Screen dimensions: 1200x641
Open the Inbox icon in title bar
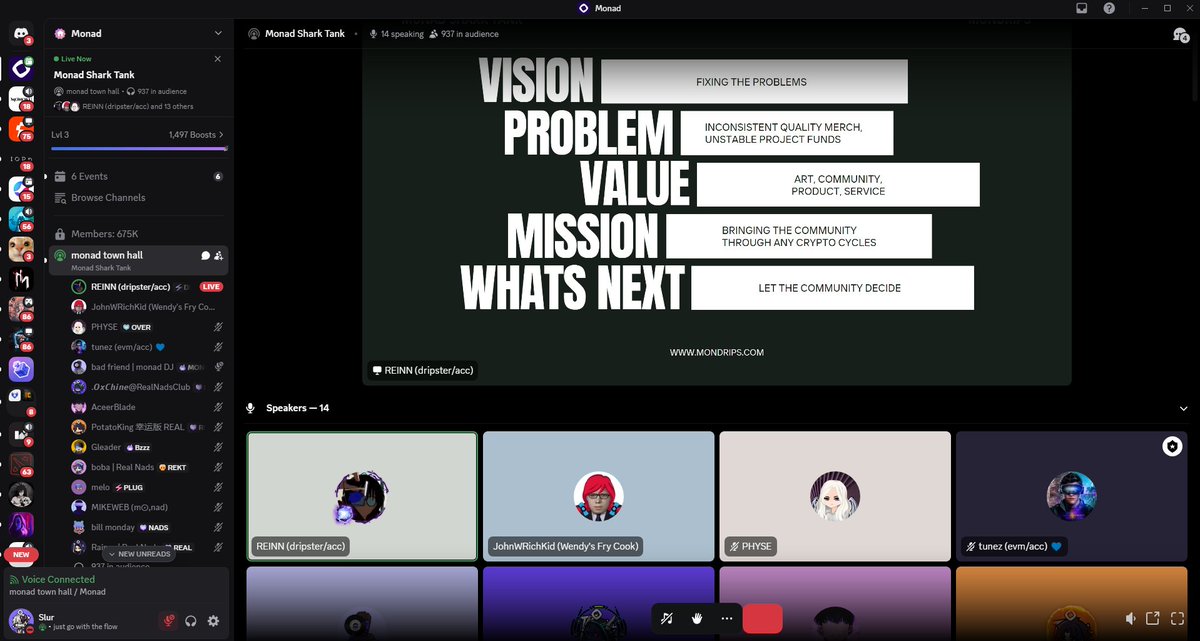tap(1082, 8)
